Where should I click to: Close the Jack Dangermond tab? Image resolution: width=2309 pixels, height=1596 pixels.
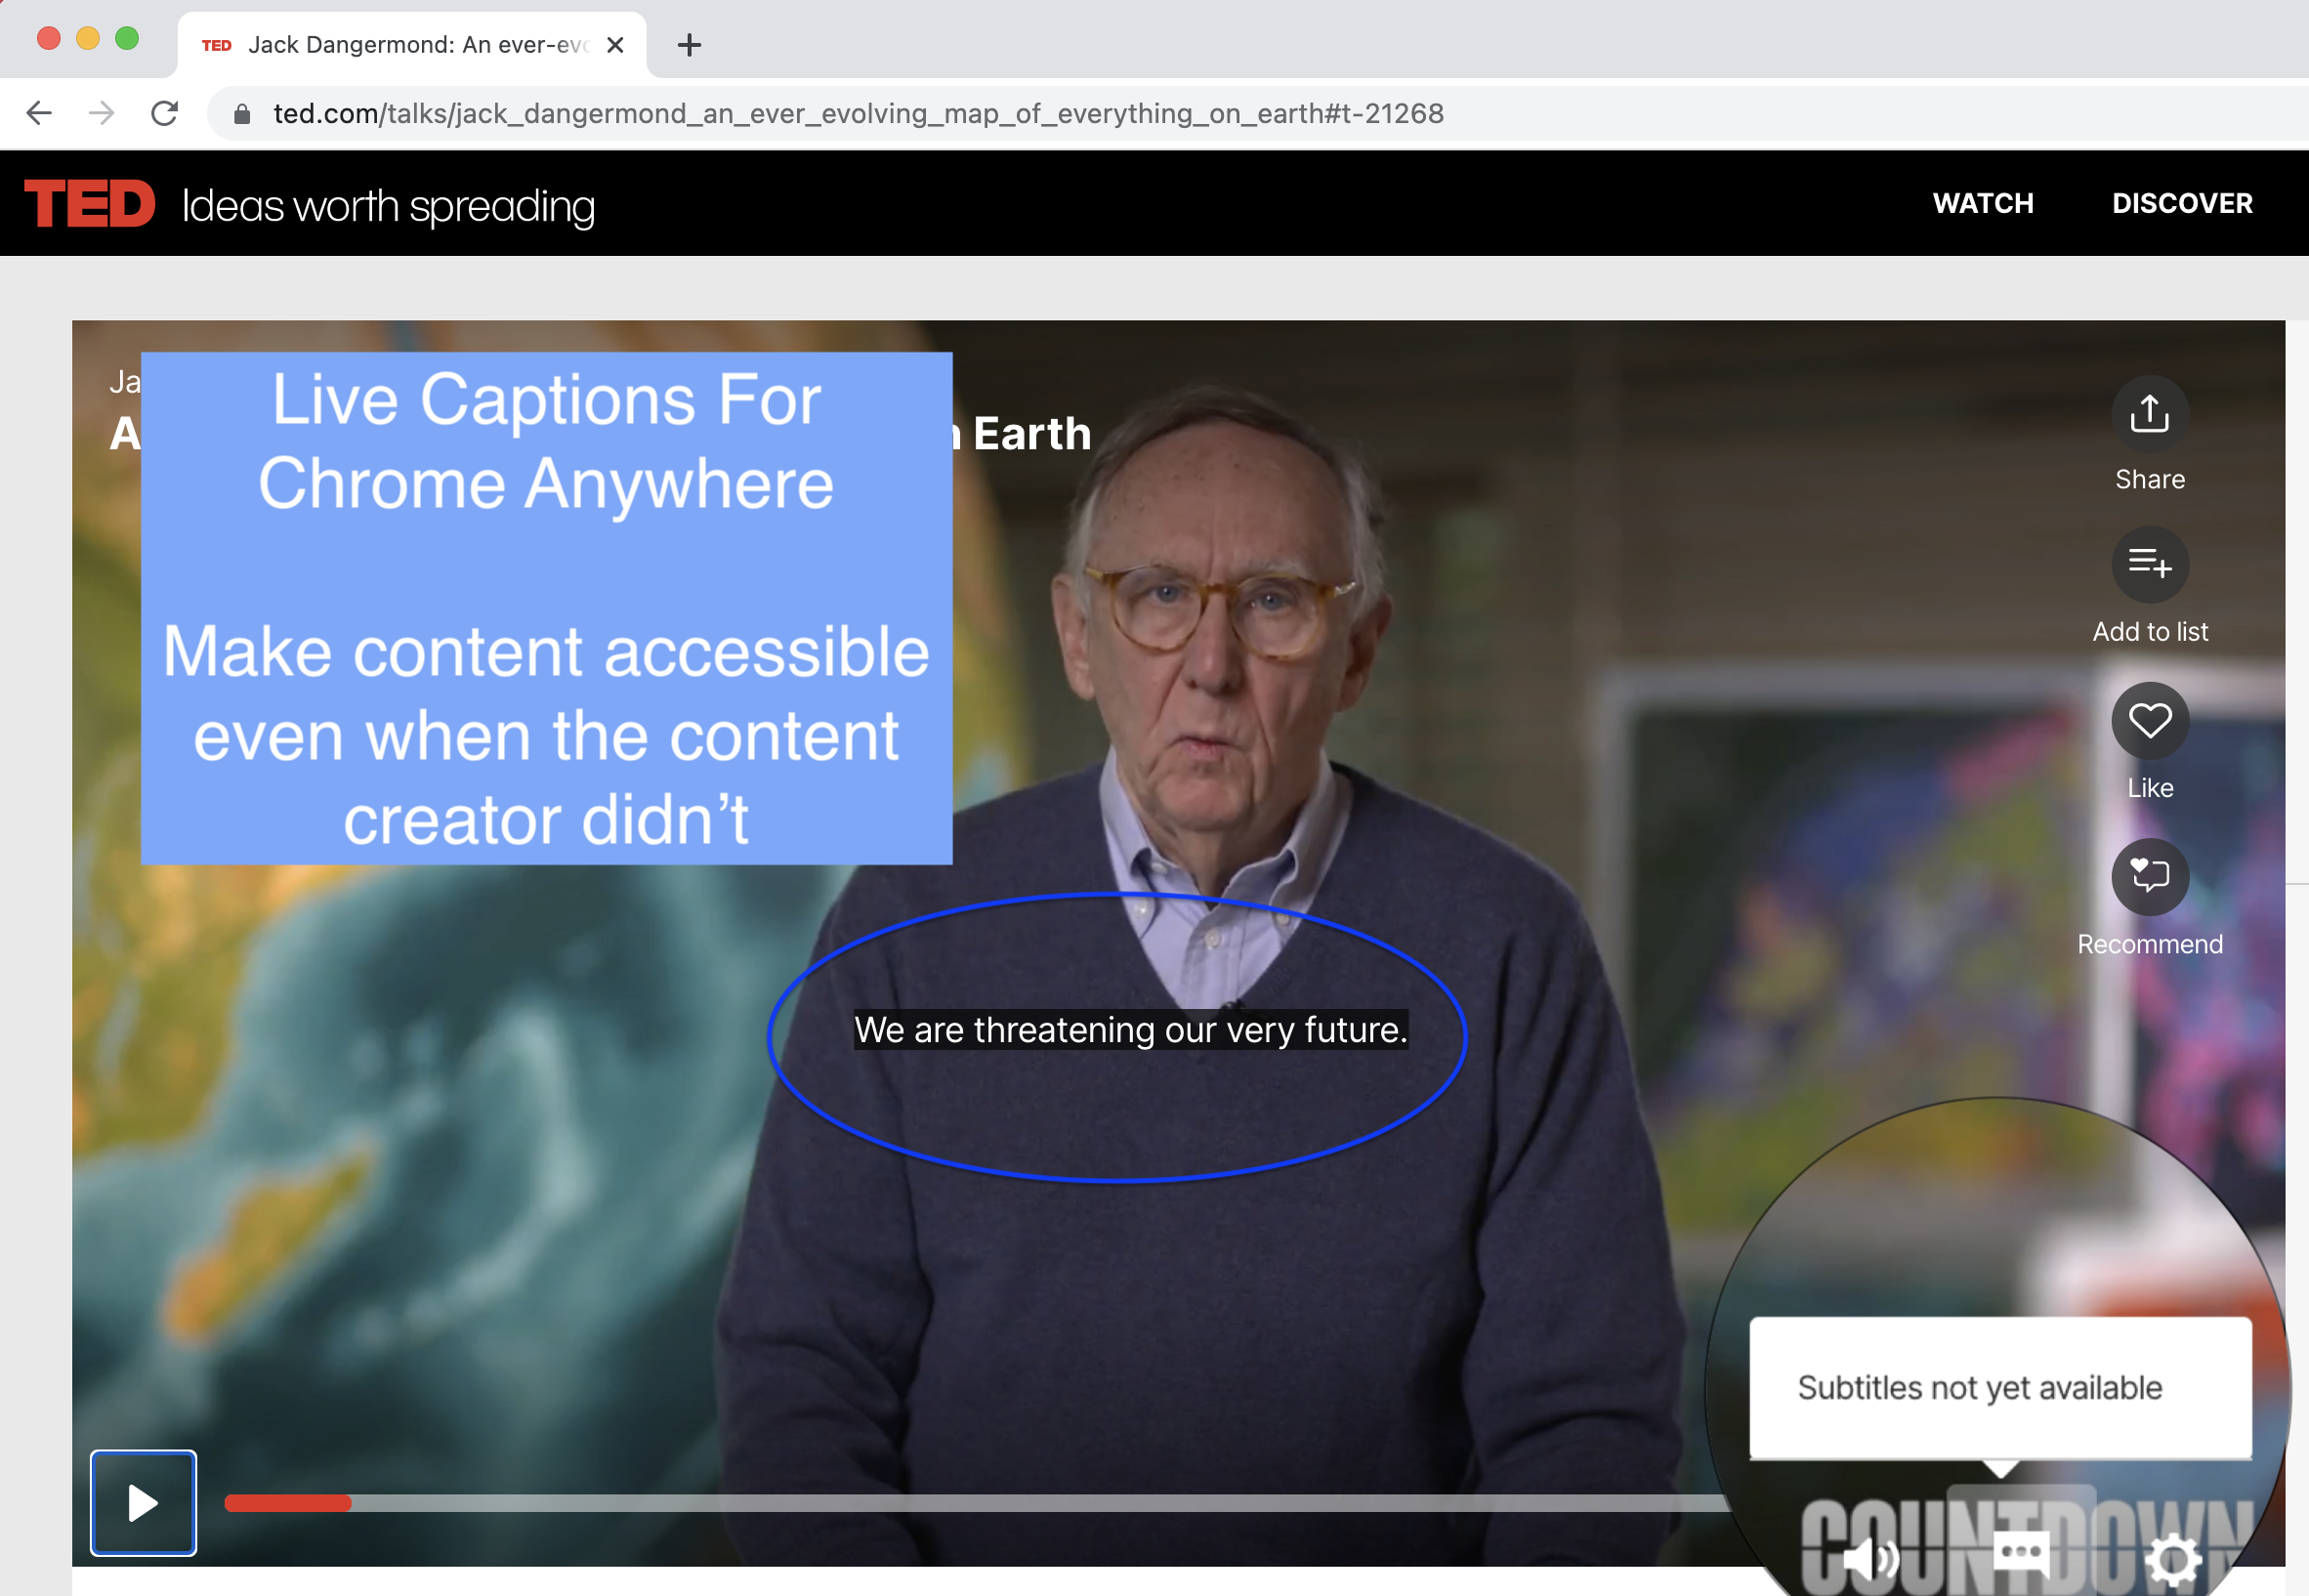click(615, 45)
